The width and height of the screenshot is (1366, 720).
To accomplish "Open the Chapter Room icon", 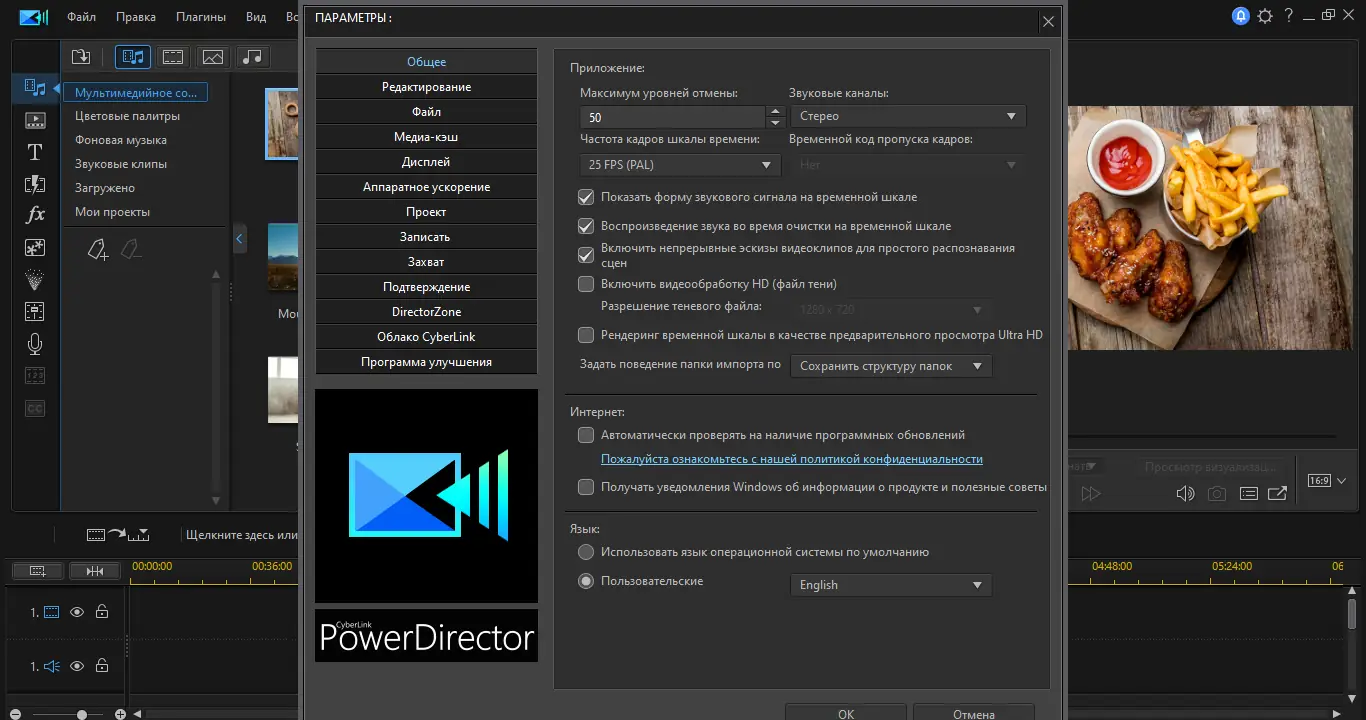I will pyautogui.click(x=35, y=376).
